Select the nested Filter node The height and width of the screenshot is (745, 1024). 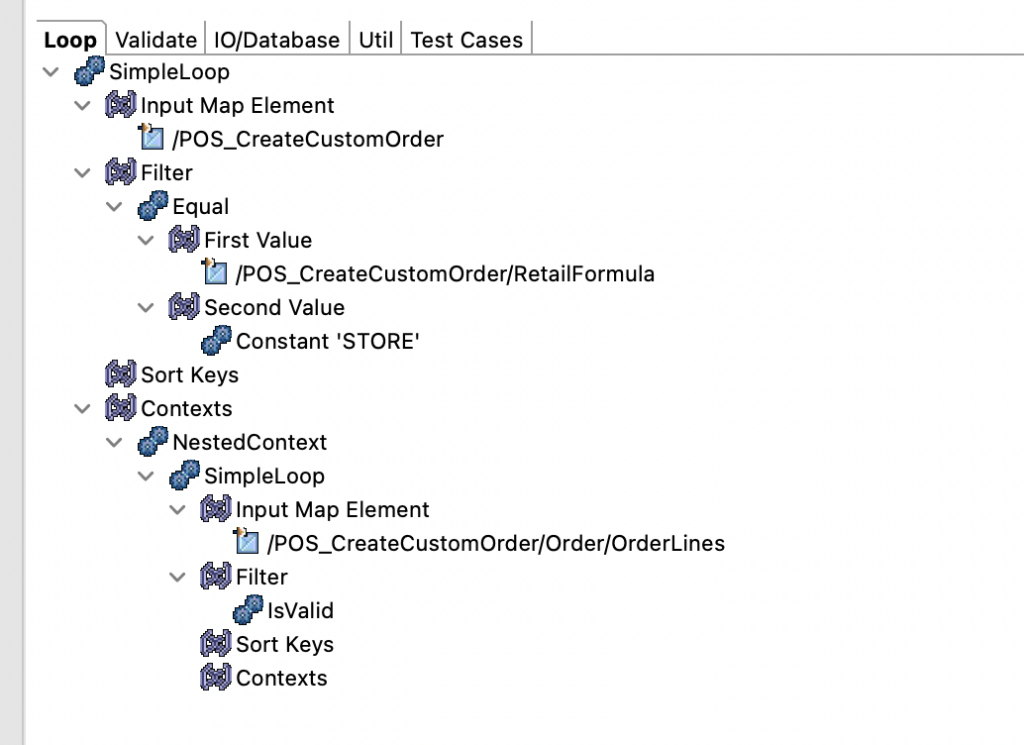263,576
